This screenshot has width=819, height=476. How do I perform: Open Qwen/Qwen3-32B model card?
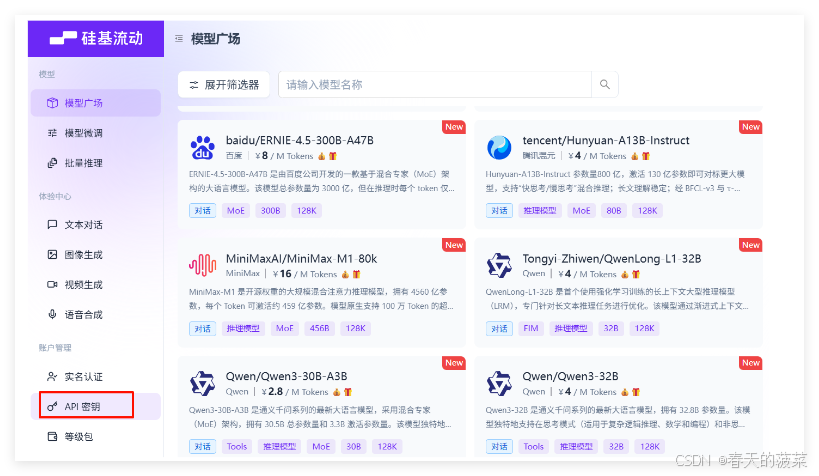click(x=618, y=407)
